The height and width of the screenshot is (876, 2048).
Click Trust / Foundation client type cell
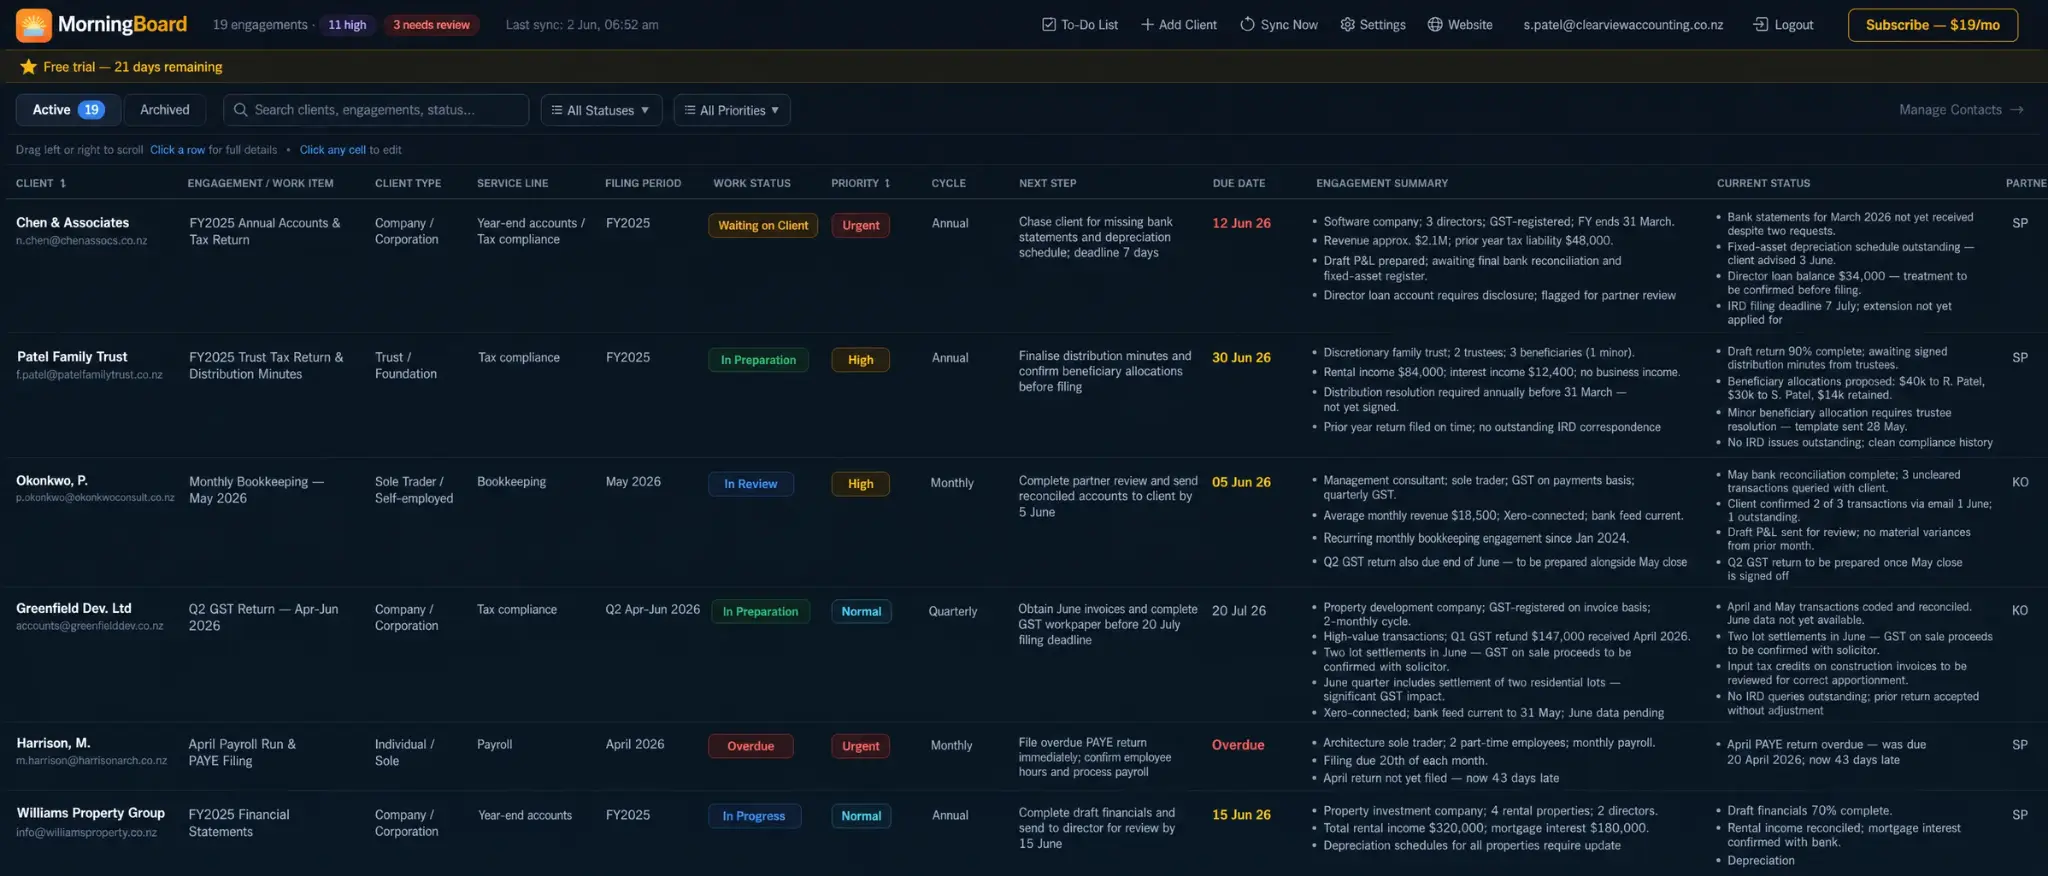click(x=405, y=365)
